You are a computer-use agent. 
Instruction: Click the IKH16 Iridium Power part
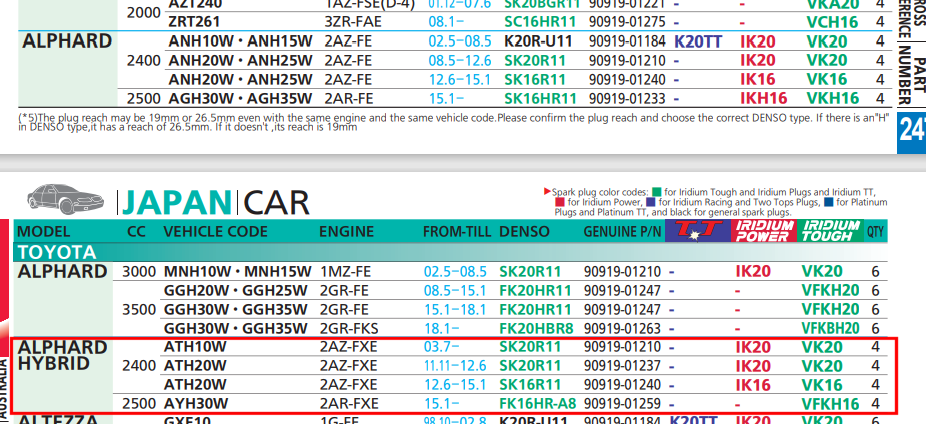[764, 99]
